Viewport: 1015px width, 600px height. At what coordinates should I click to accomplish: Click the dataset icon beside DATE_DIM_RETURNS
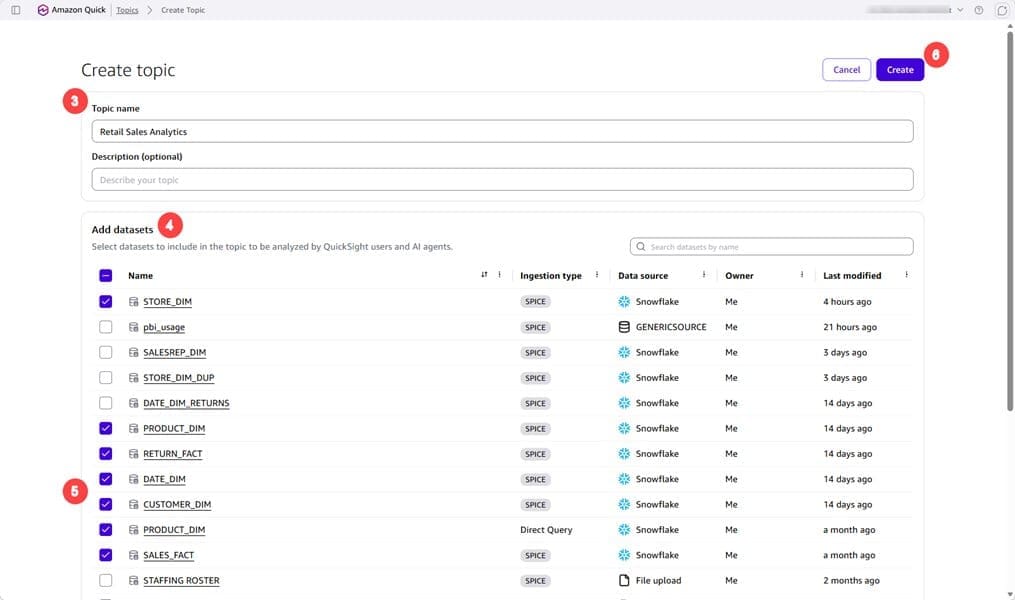[x=133, y=403]
